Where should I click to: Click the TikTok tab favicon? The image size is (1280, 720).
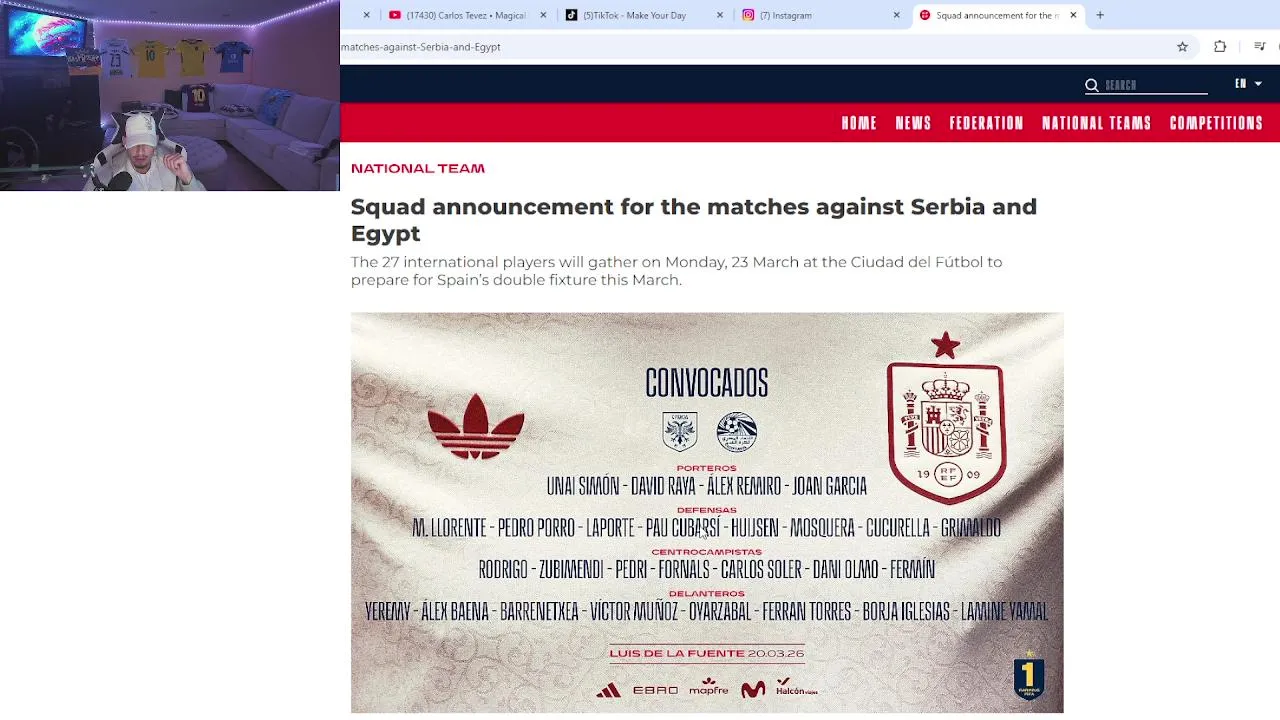click(571, 15)
